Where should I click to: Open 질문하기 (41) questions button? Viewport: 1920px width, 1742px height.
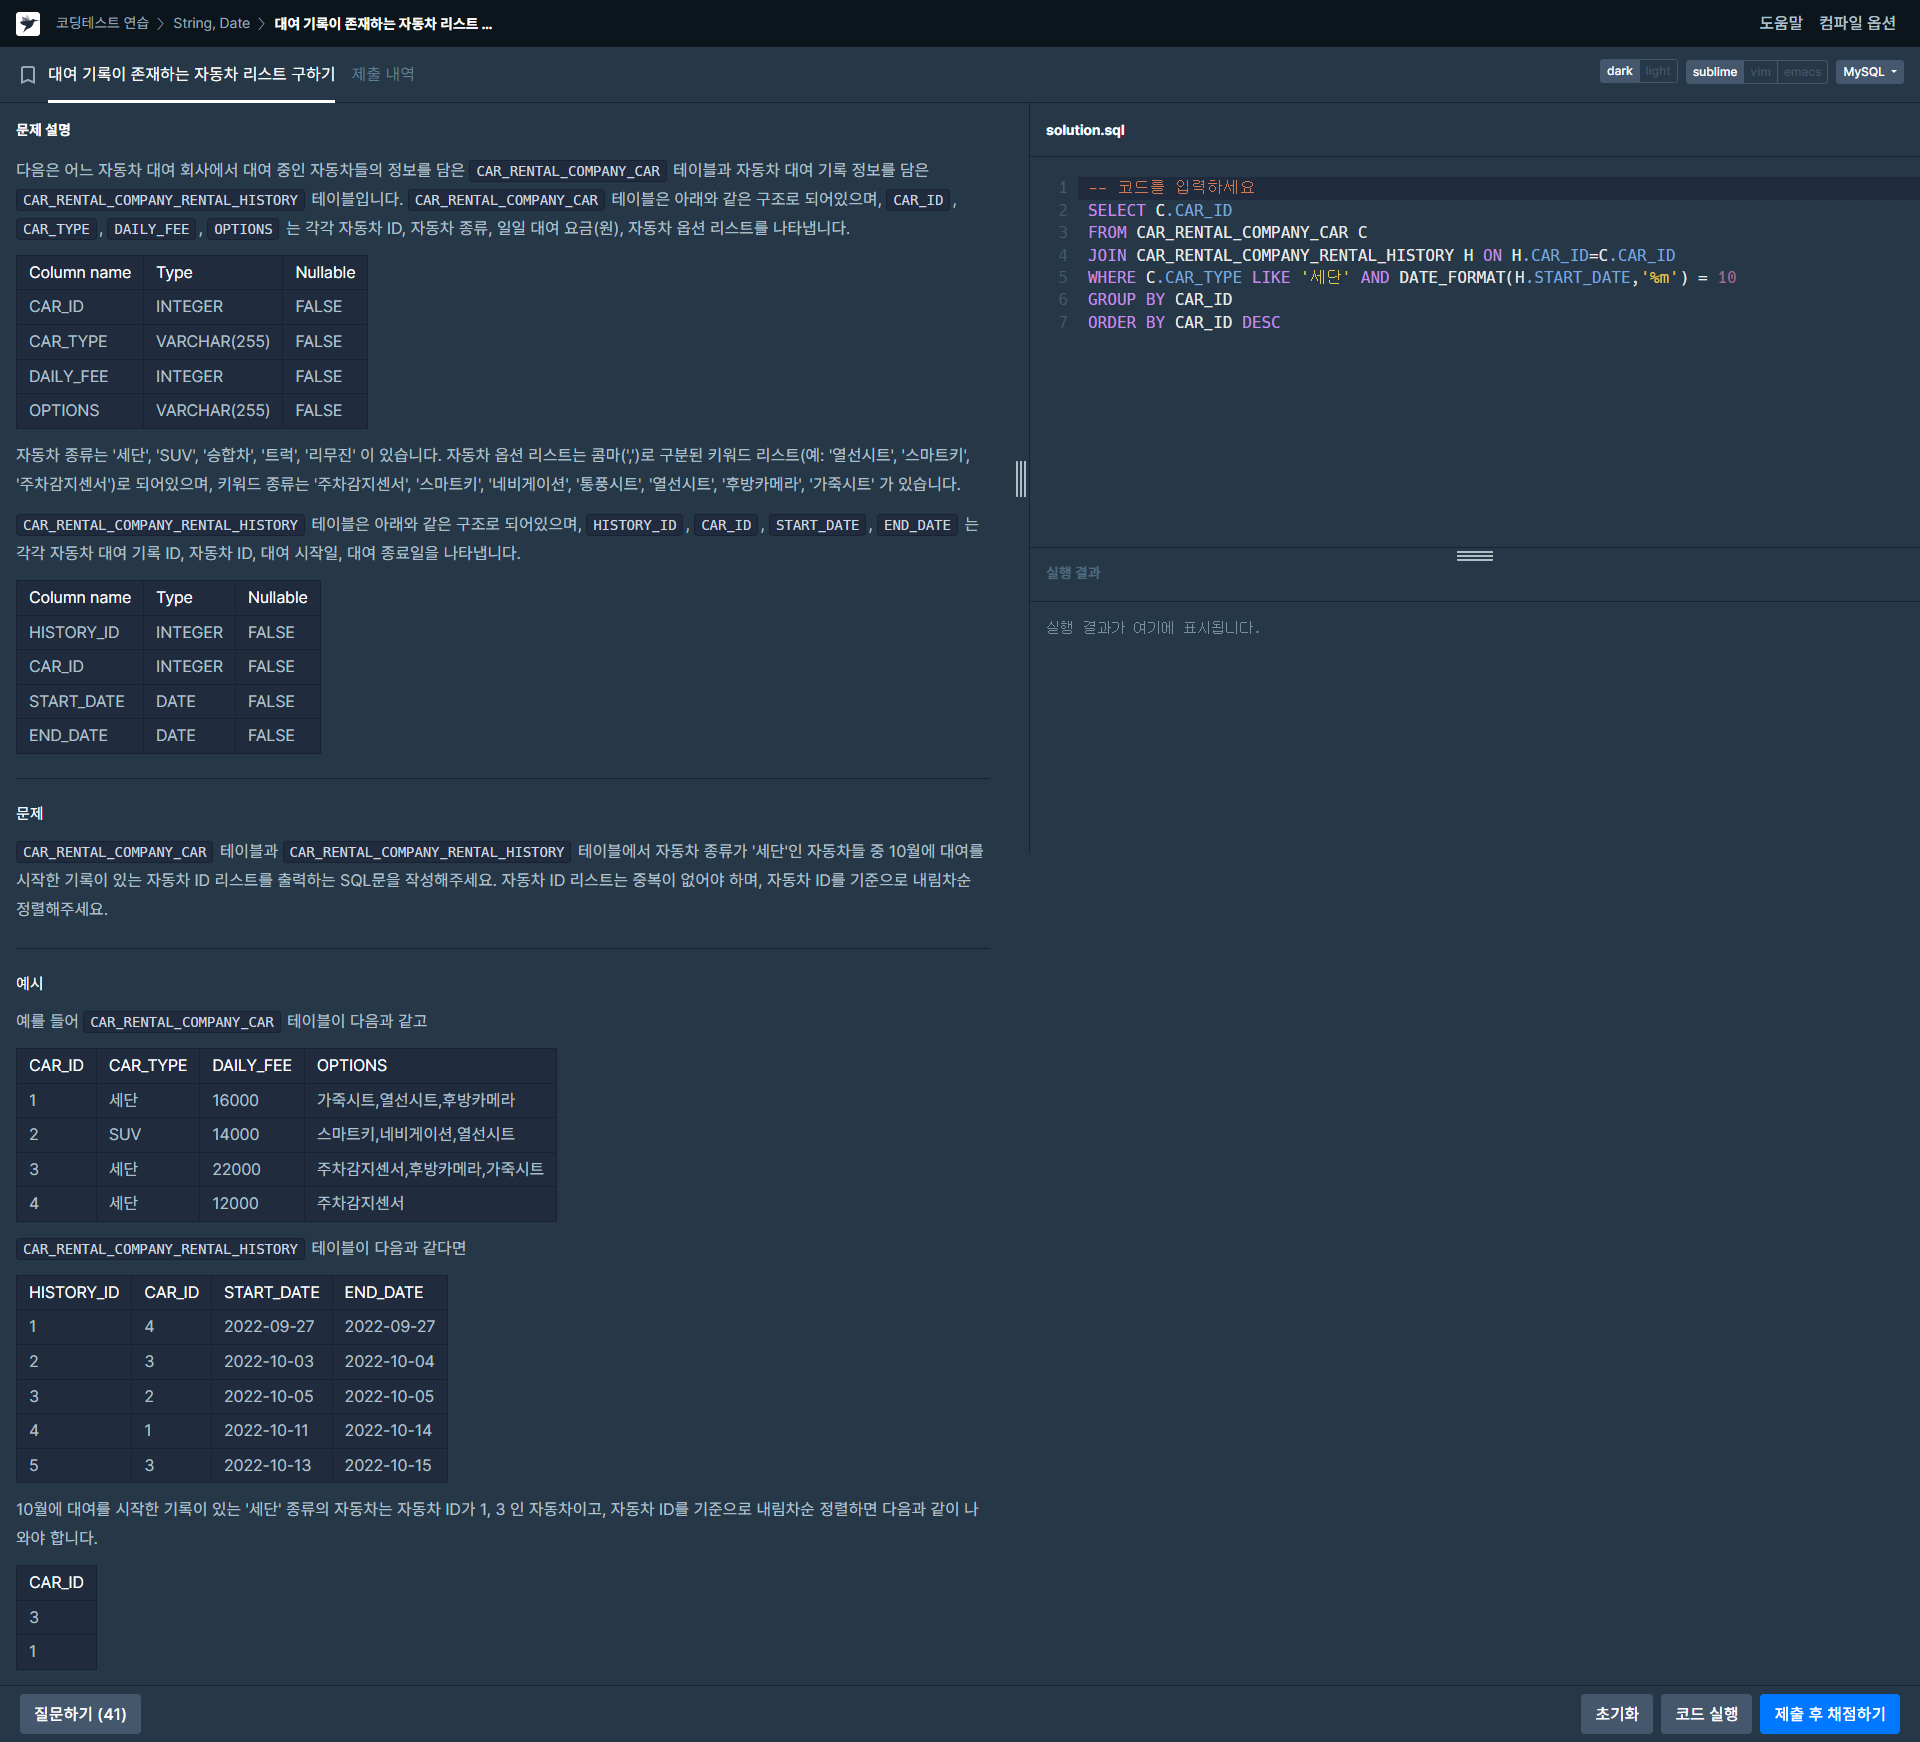click(80, 1713)
